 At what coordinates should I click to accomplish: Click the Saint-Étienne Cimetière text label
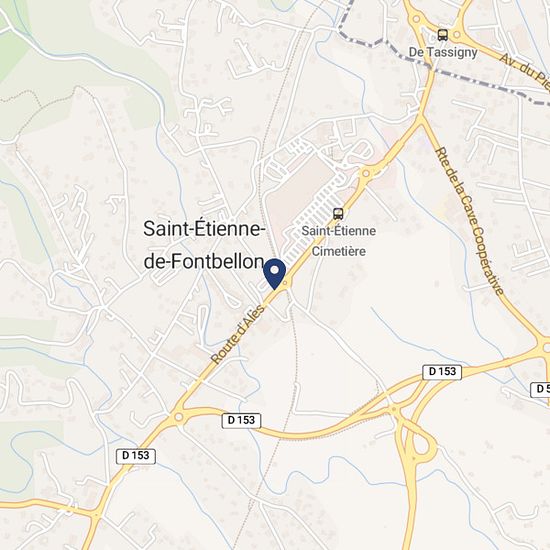(339, 241)
